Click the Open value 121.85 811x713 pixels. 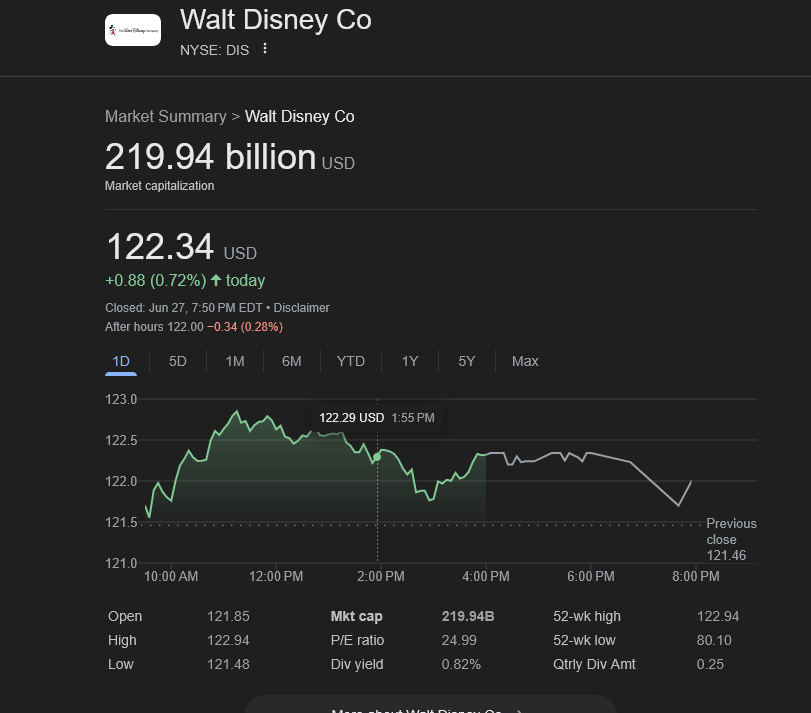(228, 616)
